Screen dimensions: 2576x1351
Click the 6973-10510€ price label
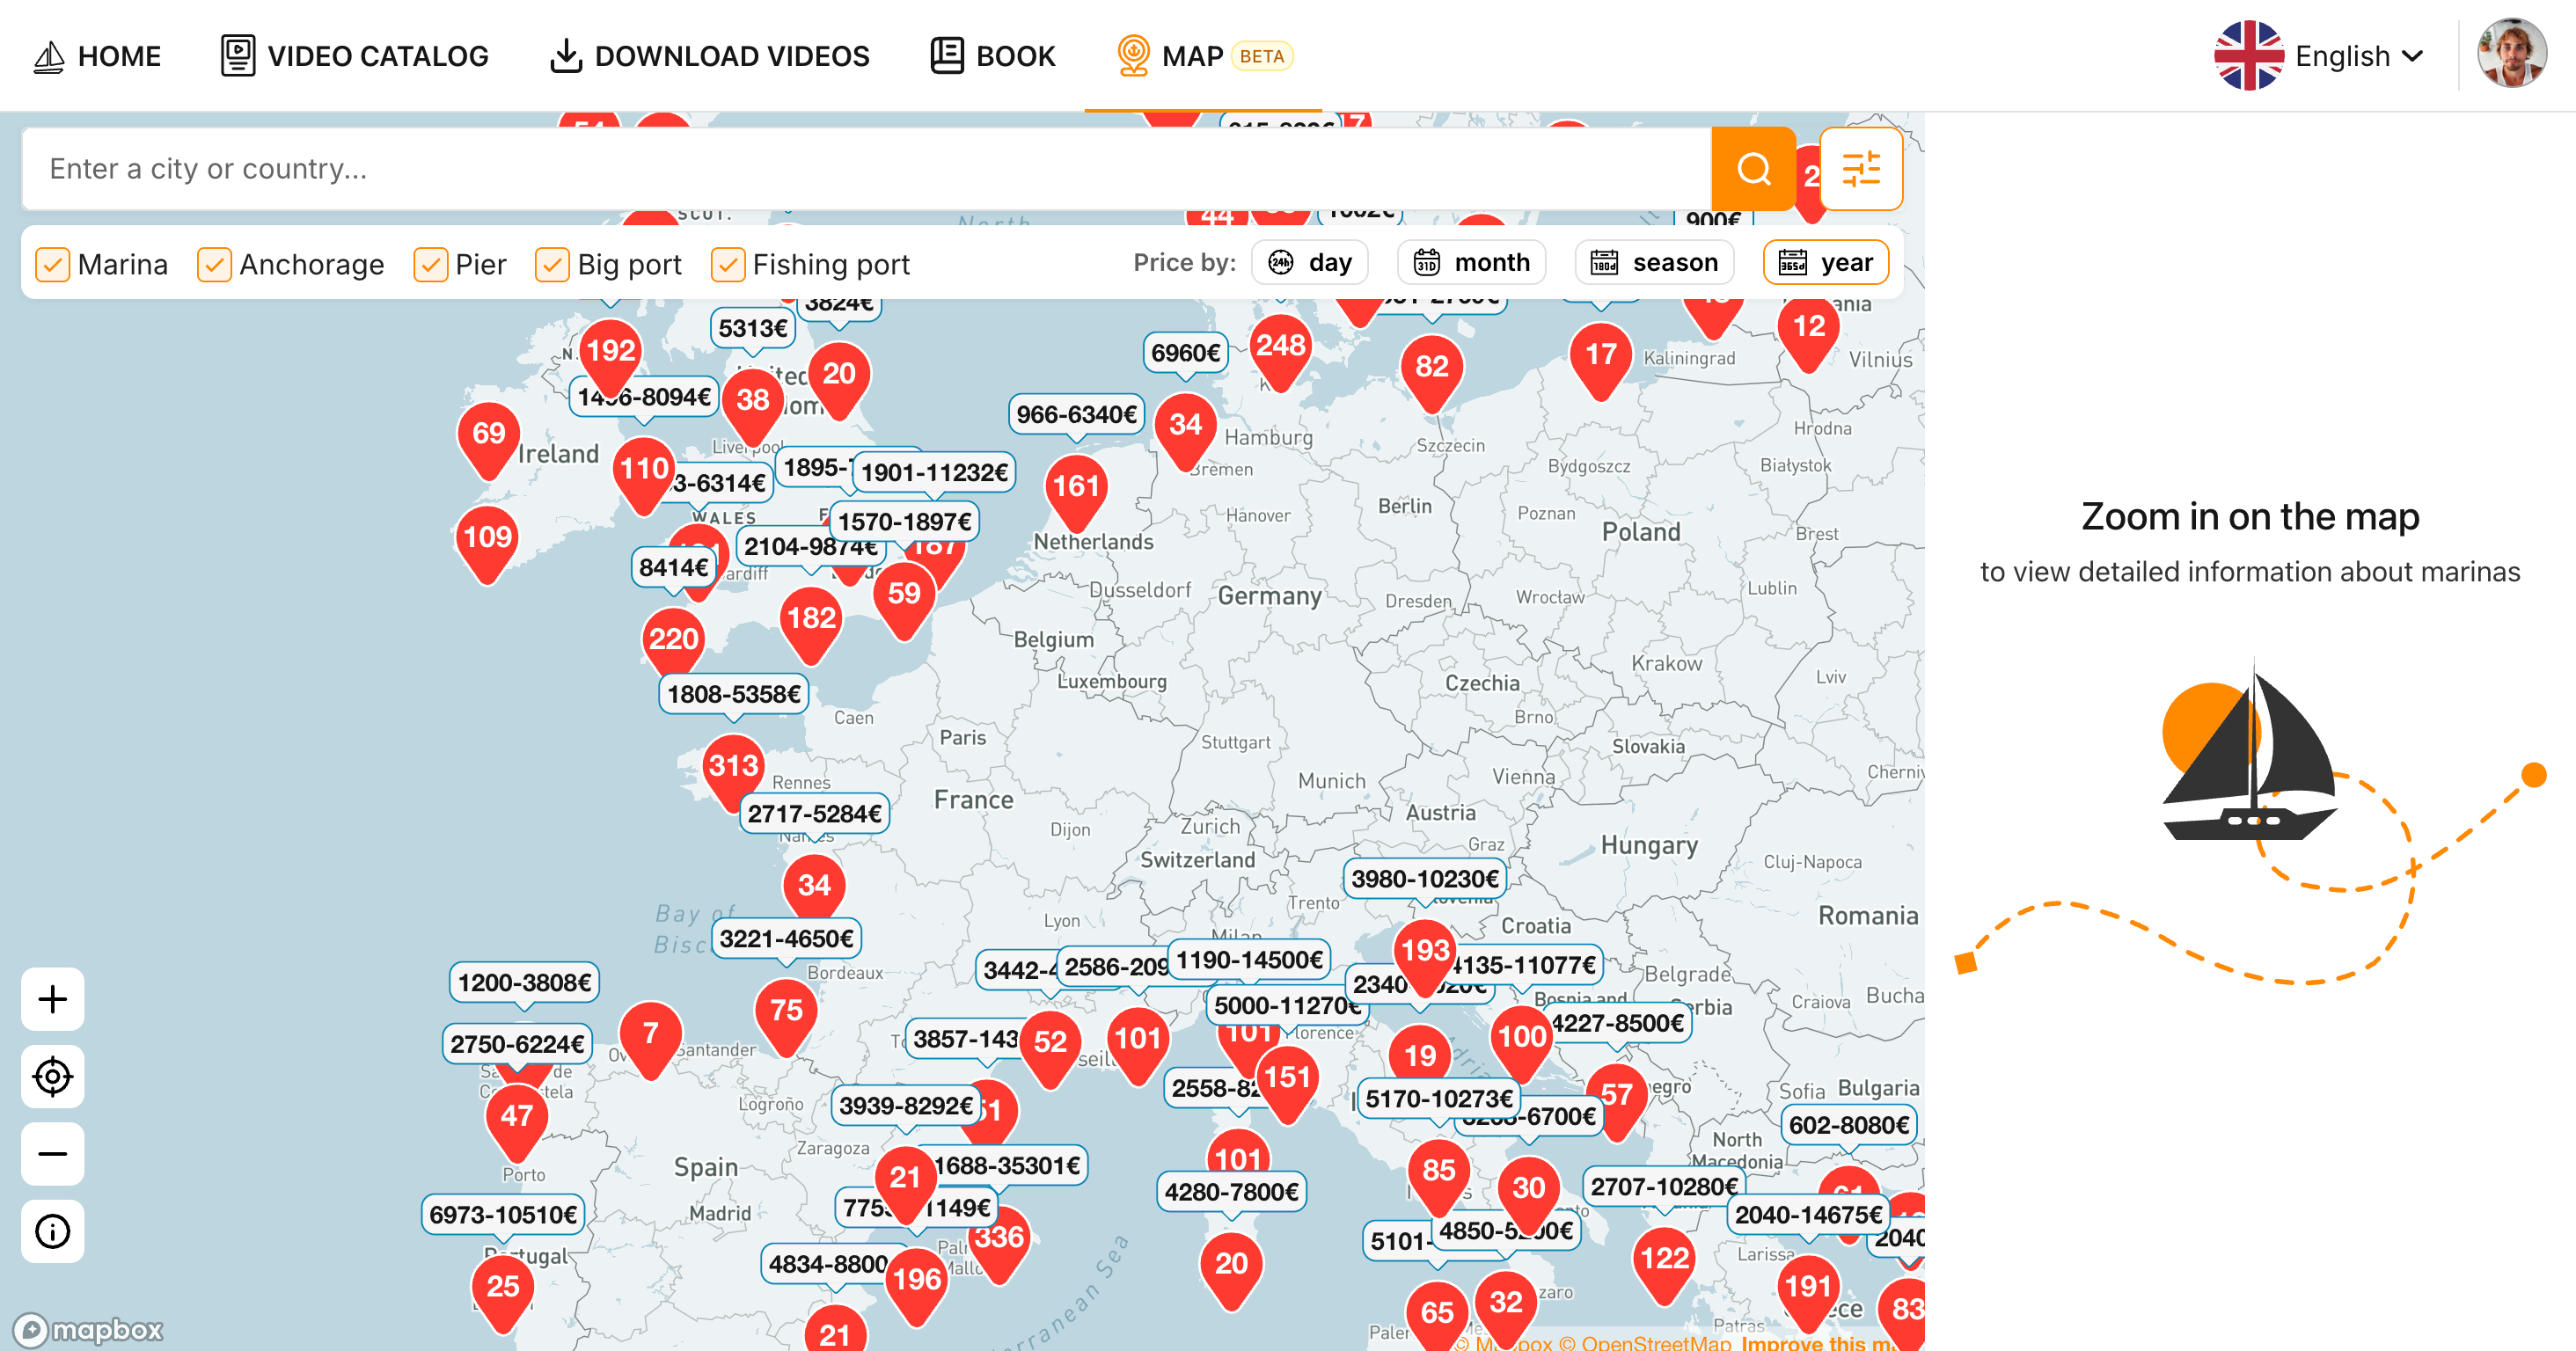click(503, 1215)
